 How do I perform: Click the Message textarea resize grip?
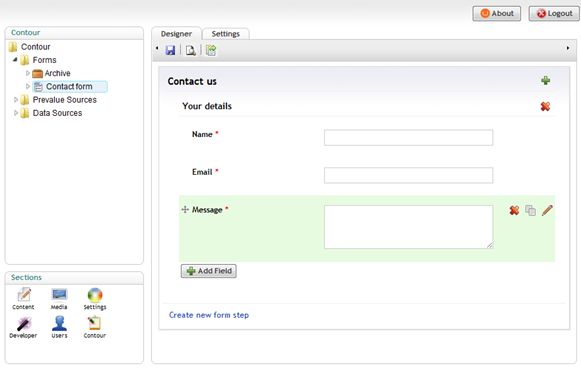coord(489,245)
